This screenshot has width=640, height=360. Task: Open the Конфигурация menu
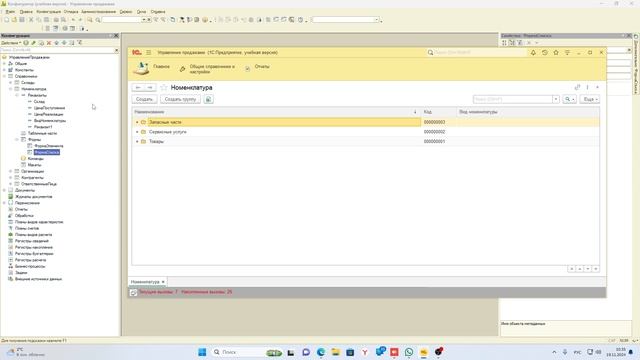coord(49,12)
